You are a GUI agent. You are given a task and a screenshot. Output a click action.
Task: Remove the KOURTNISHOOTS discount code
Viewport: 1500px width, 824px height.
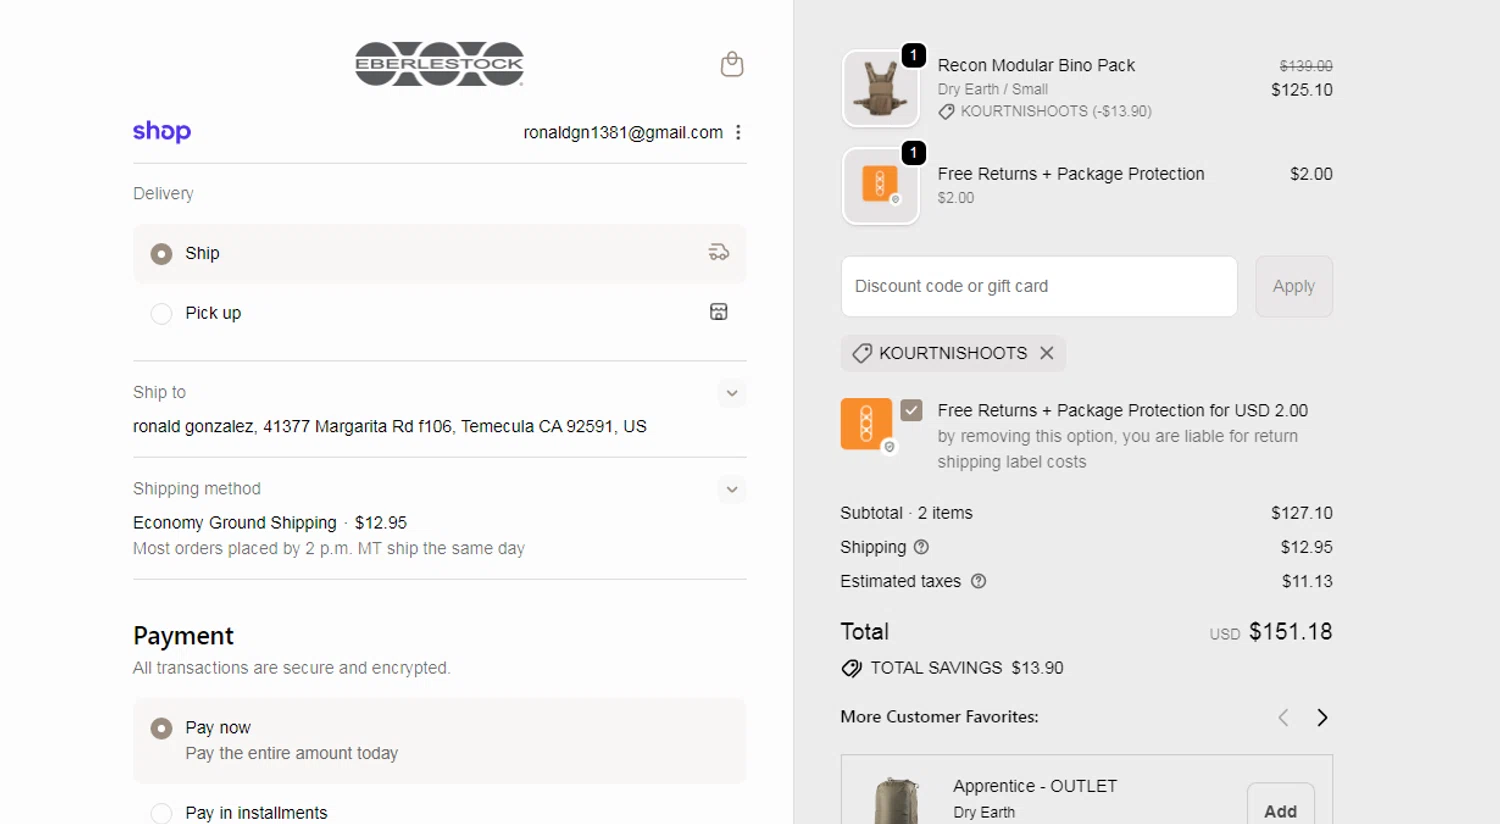pos(1046,353)
